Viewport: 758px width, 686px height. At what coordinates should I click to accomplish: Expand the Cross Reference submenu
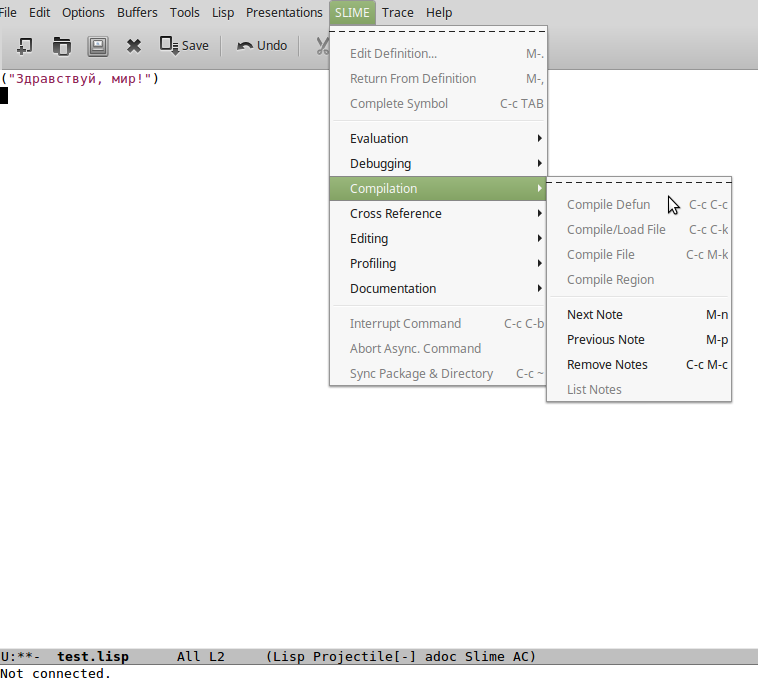click(x=438, y=214)
